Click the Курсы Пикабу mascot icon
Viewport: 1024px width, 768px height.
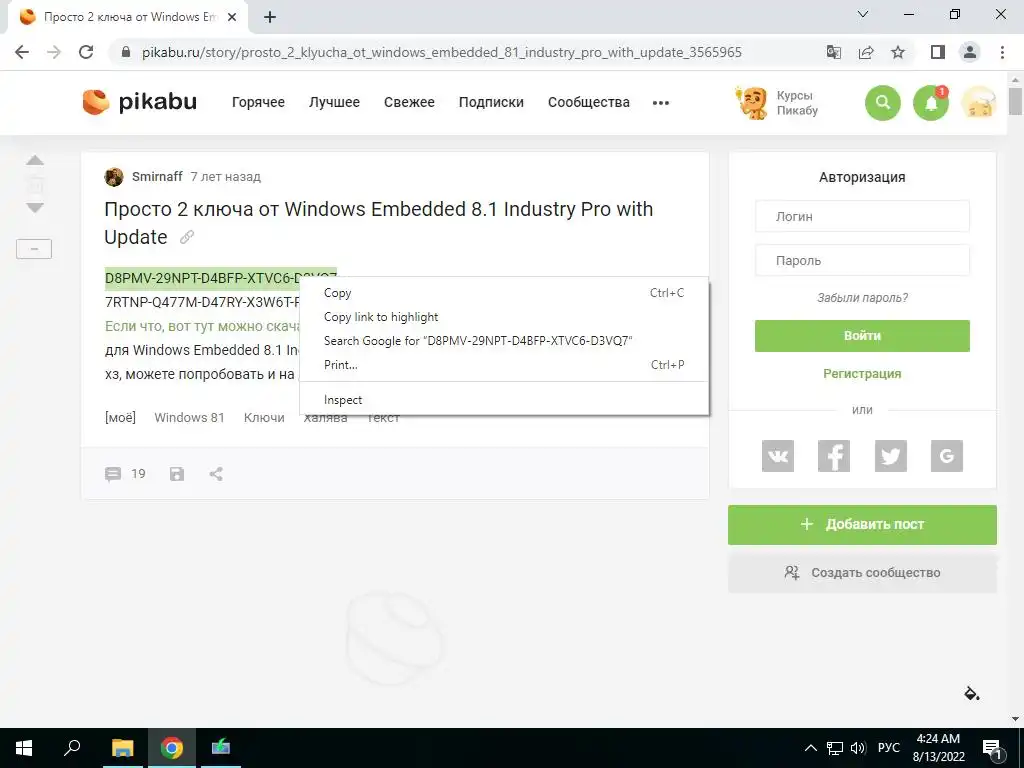click(752, 103)
